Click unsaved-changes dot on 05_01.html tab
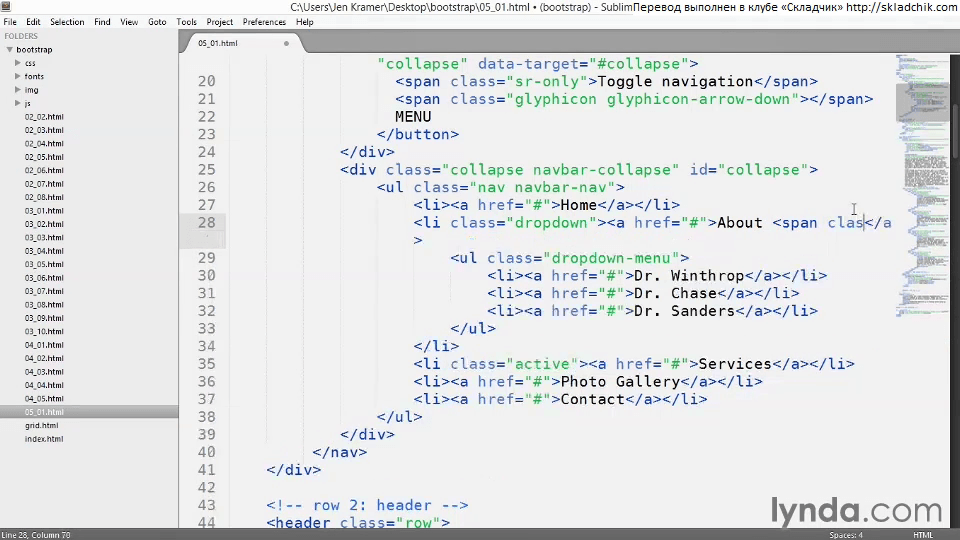This screenshot has width=960, height=540. [286, 43]
